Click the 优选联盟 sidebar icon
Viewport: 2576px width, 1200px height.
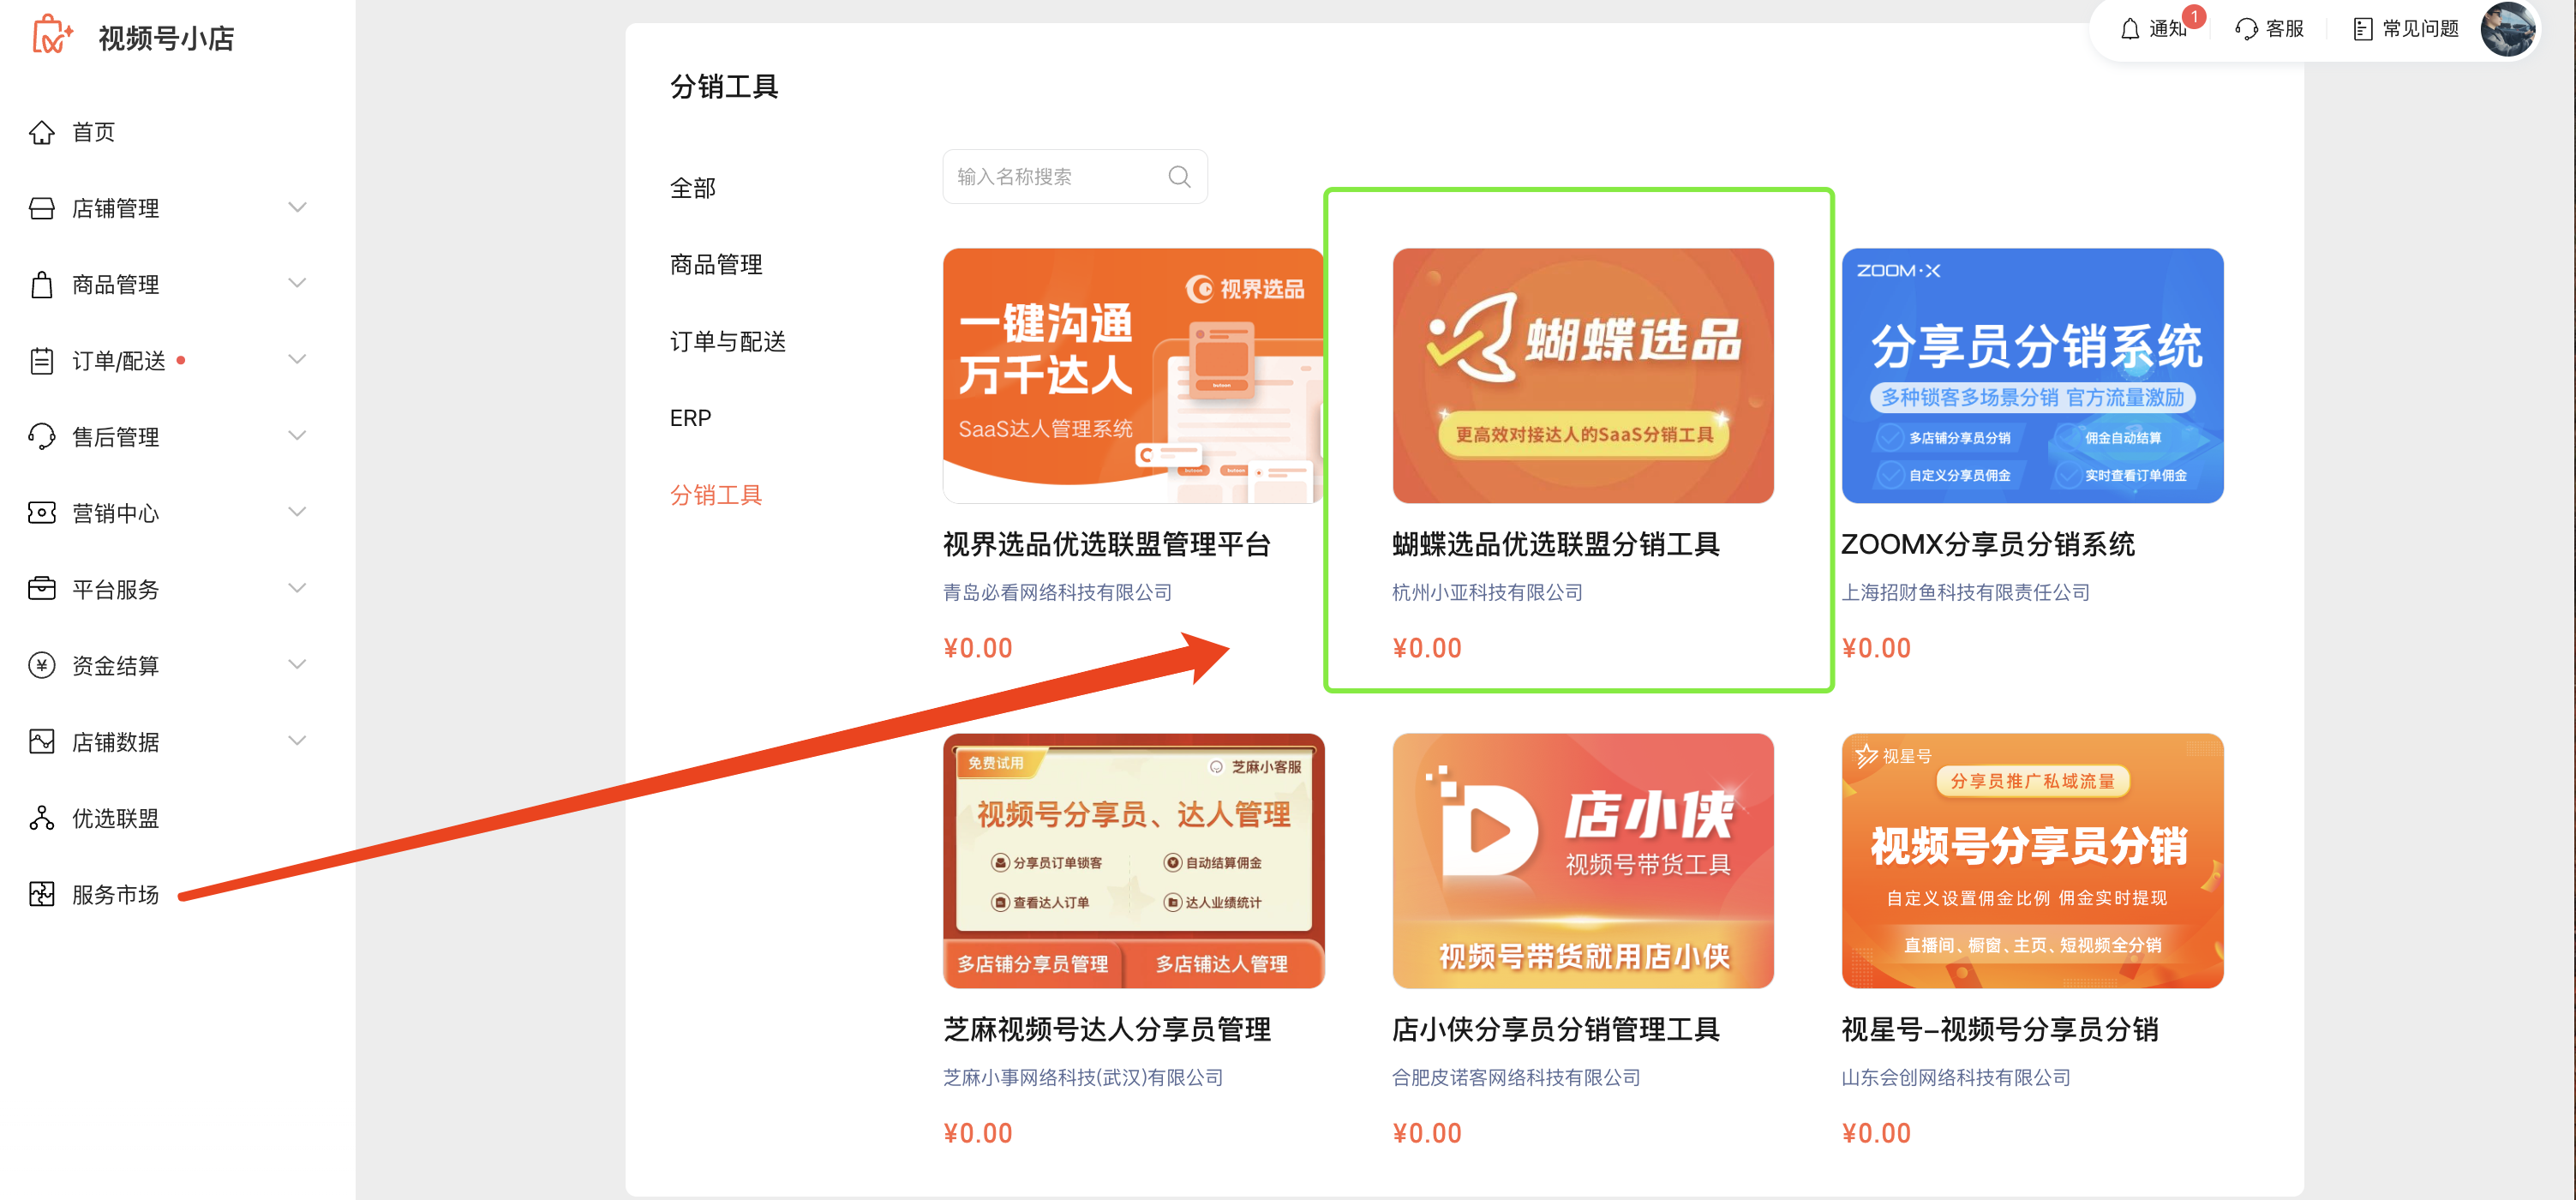[41, 818]
